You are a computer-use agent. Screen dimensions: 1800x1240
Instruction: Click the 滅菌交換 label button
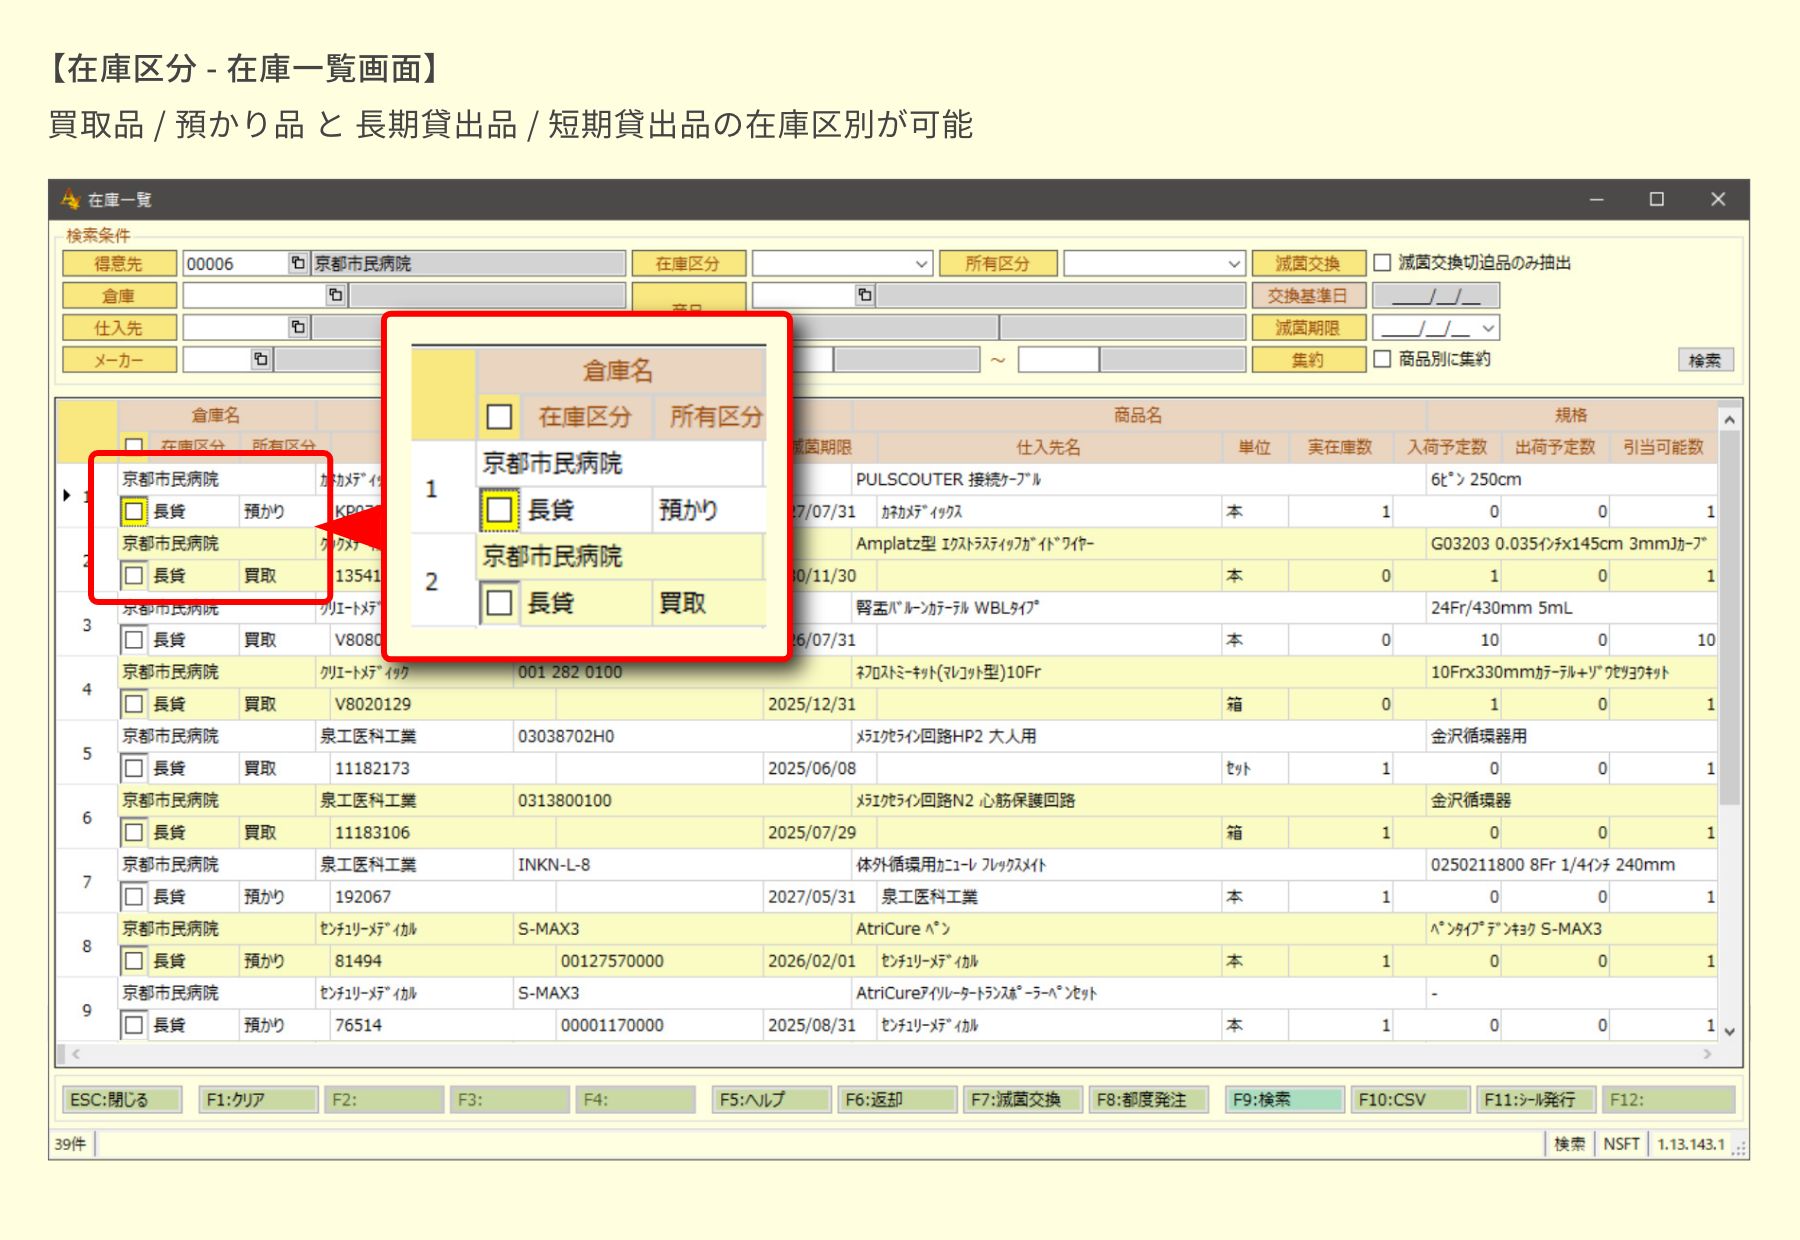pos(1308,264)
